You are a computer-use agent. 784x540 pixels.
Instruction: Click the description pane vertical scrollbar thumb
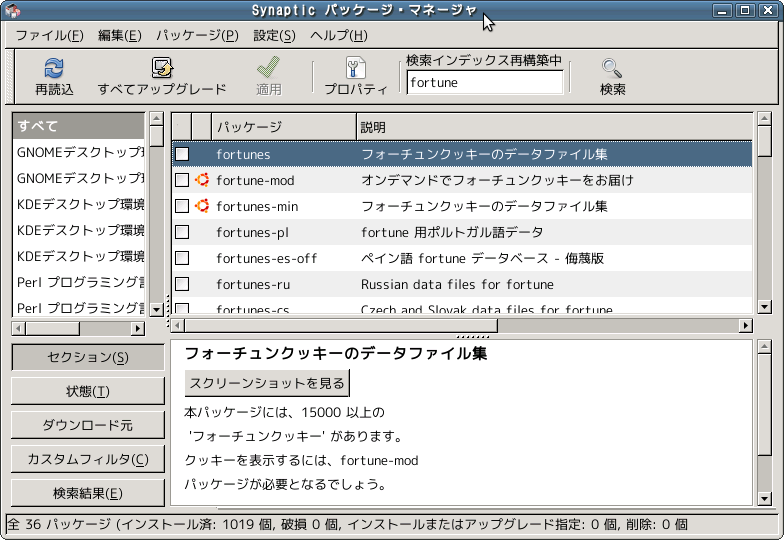764,404
